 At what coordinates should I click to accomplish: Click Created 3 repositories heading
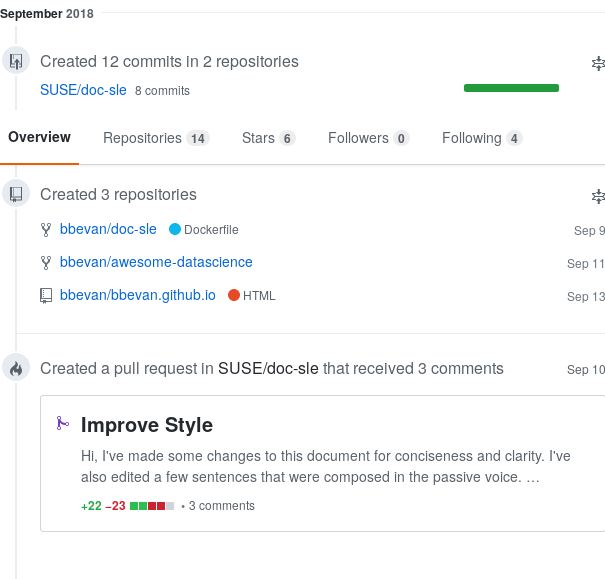point(118,194)
